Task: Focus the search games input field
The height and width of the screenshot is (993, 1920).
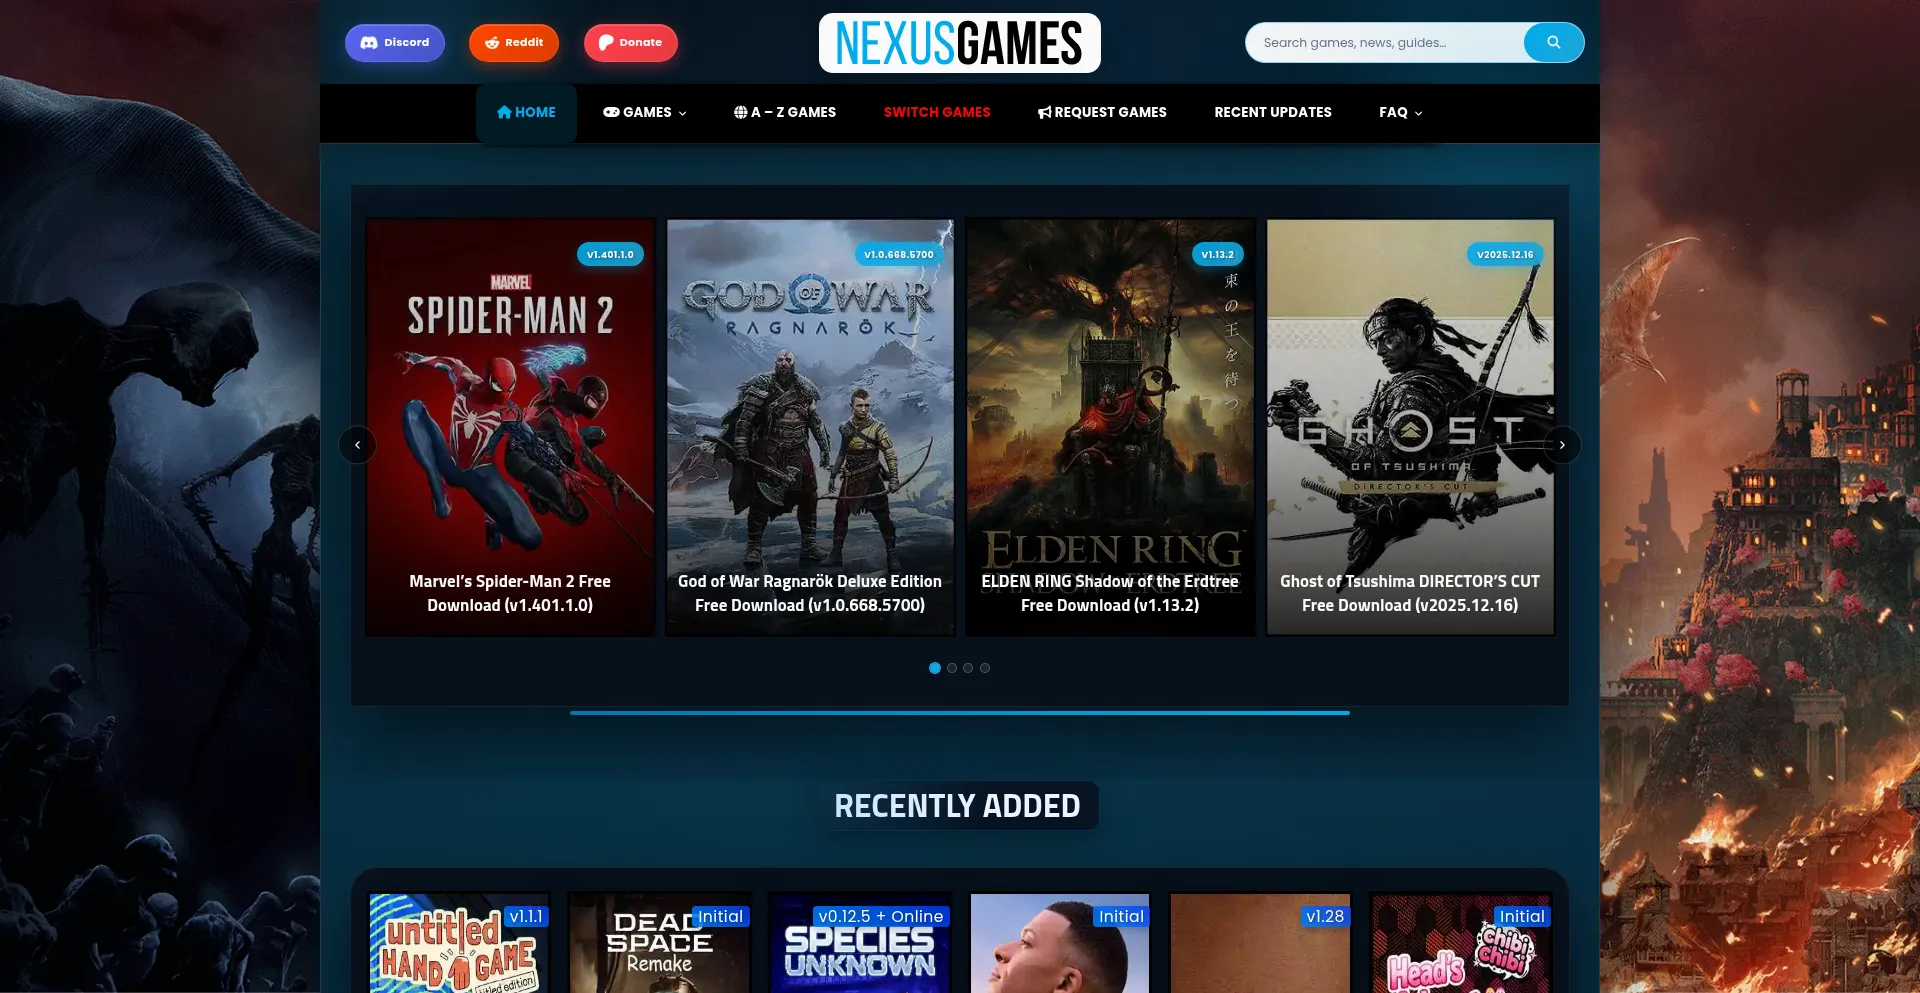Action: click(x=1385, y=43)
